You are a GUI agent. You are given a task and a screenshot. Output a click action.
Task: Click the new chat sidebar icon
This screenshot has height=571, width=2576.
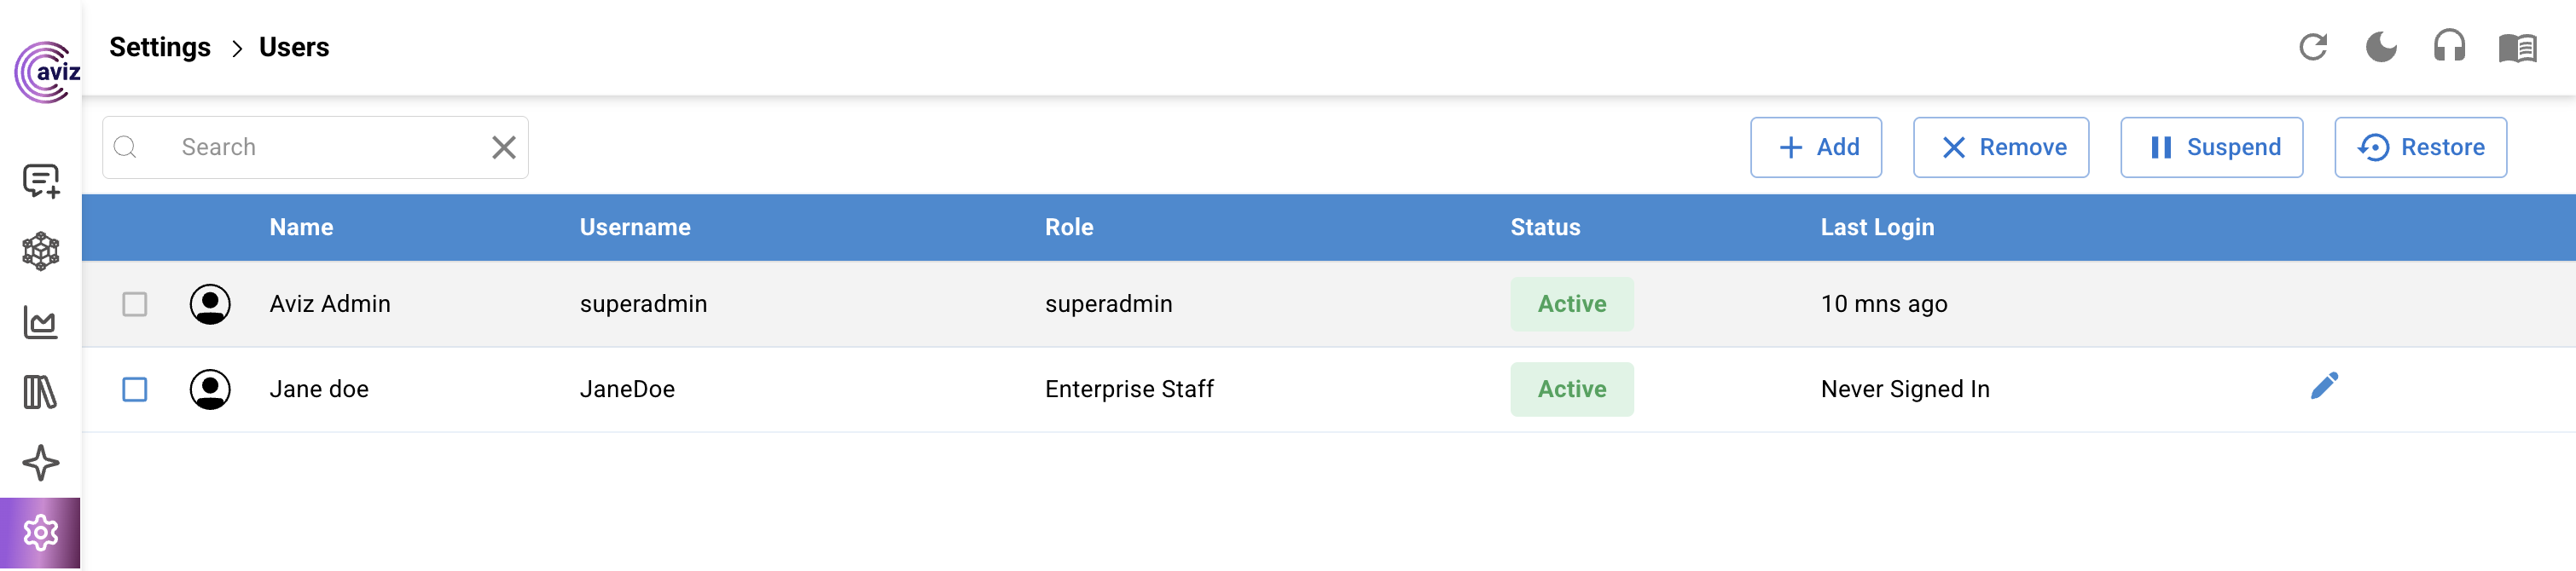coord(40,181)
